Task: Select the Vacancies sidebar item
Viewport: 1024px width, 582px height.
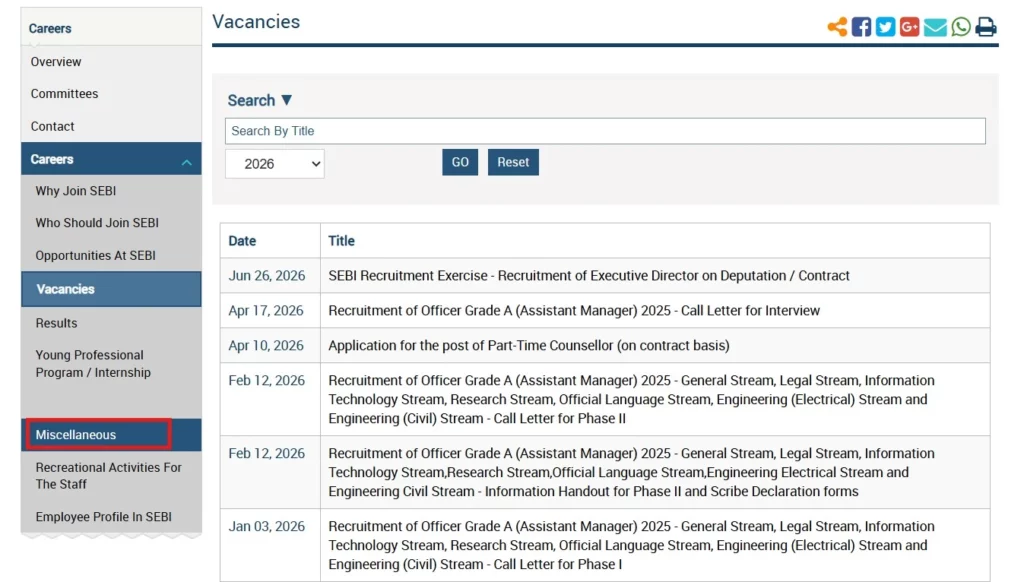Action: (111, 289)
